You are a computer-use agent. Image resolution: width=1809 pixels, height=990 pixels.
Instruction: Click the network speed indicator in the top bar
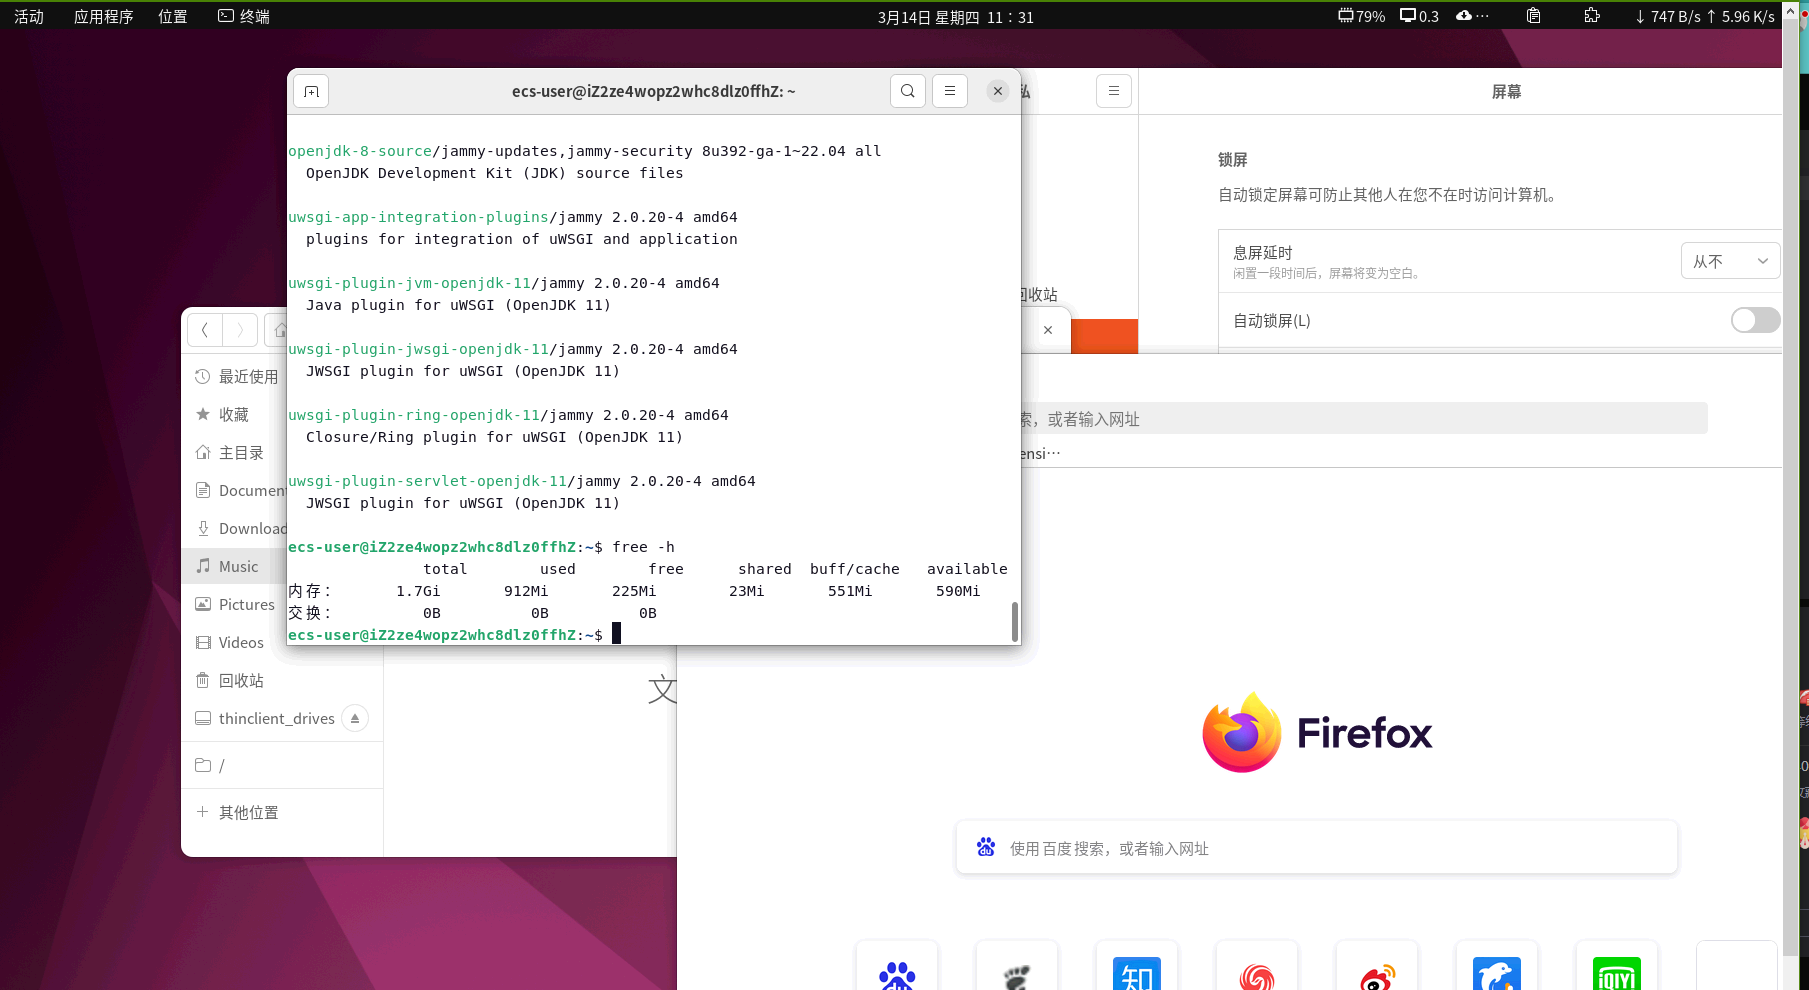click(x=1704, y=16)
